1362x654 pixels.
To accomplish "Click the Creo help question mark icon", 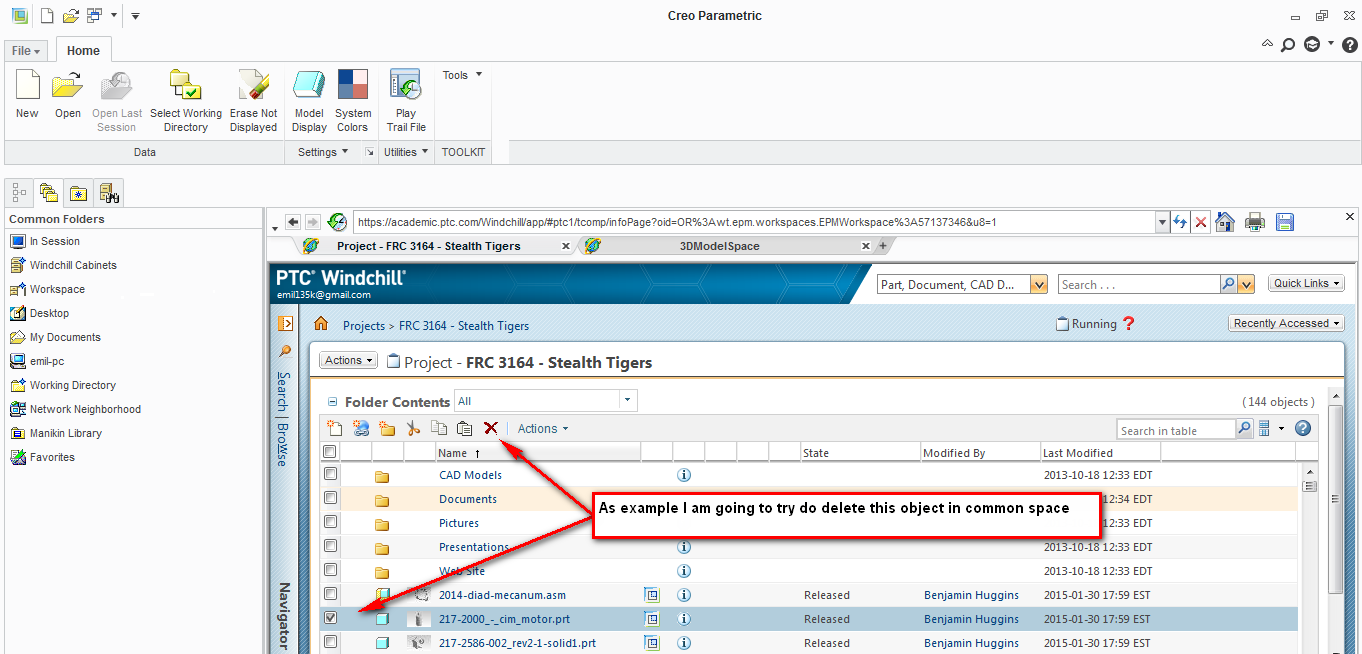I will click(1350, 44).
